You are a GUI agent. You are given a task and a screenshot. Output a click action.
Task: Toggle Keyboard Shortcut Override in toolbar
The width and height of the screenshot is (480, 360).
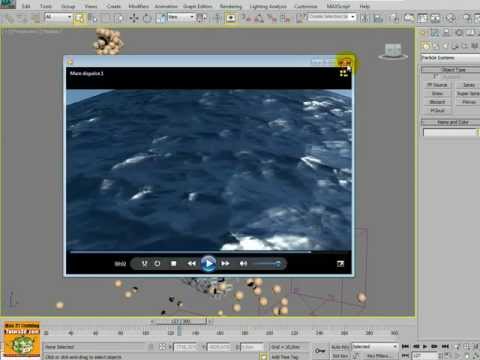pos(231,18)
